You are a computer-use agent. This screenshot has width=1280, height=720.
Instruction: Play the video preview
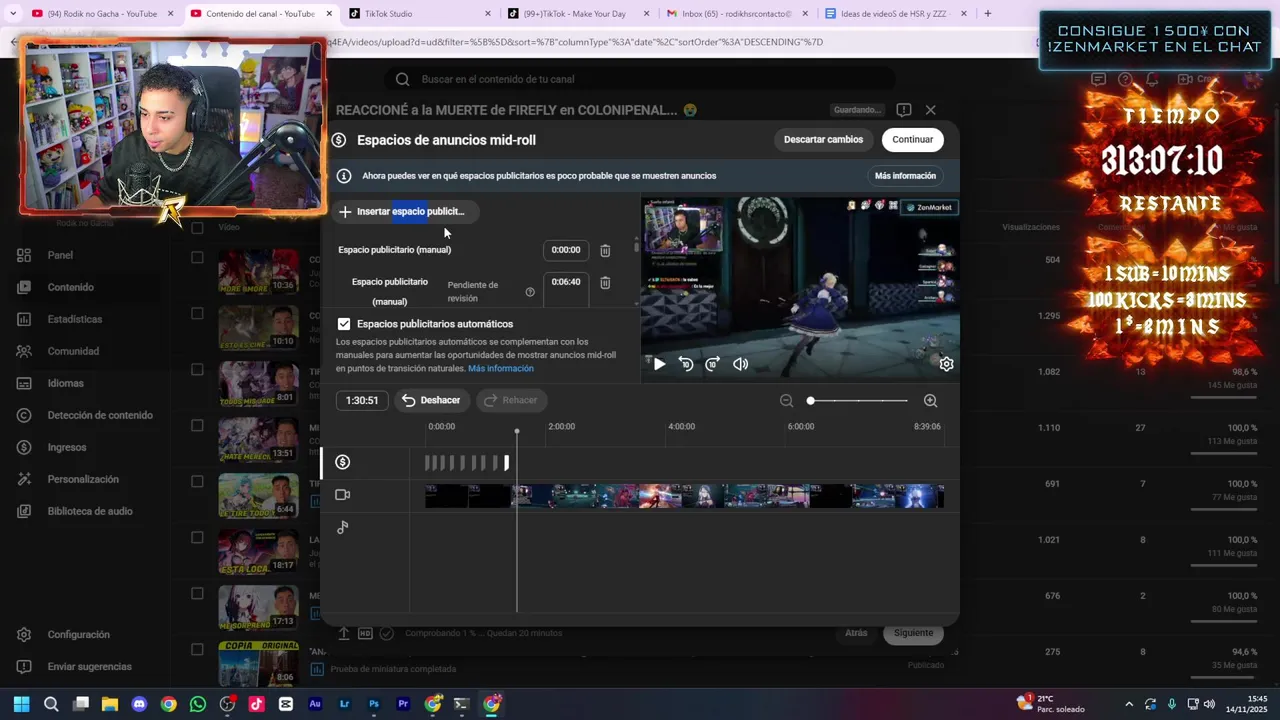[659, 364]
